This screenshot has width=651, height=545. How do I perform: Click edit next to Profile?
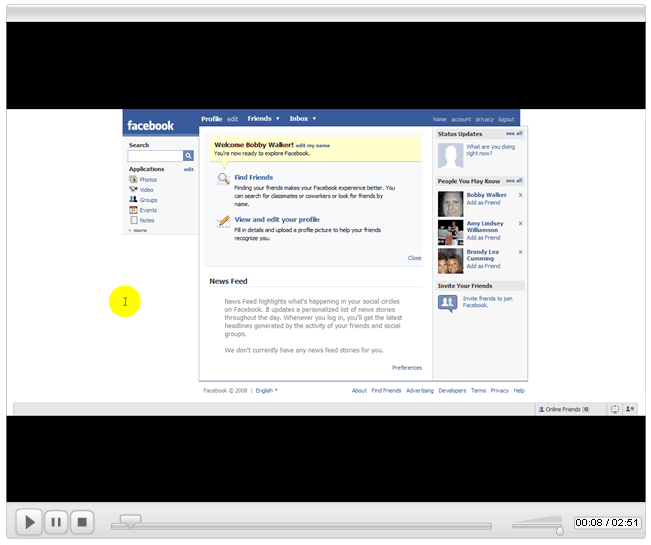232,119
